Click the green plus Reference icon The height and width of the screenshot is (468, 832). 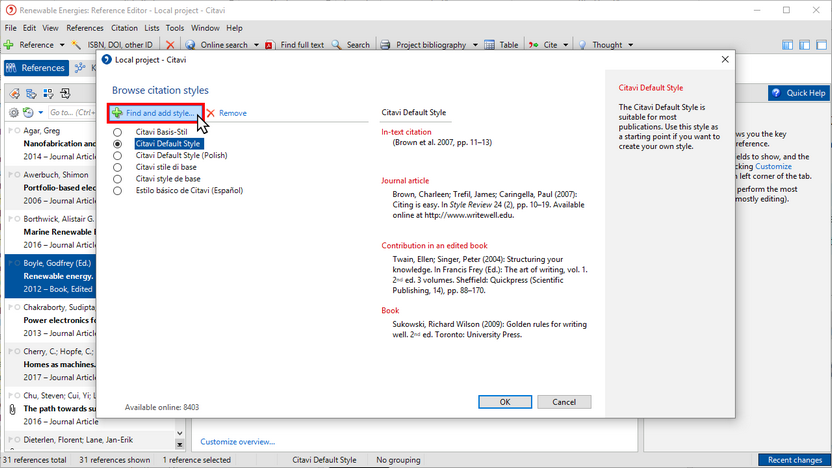pos(8,45)
